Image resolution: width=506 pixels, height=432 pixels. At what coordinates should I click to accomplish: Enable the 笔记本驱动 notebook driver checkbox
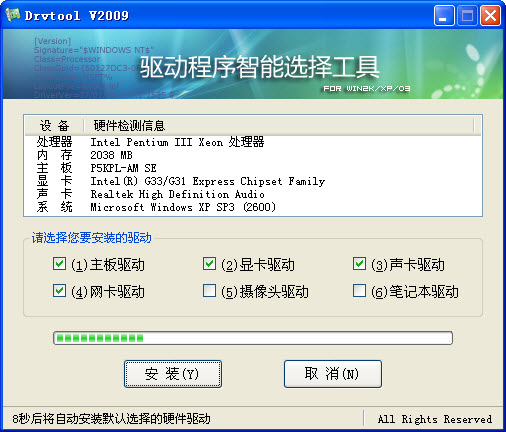(x=359, y=291)
